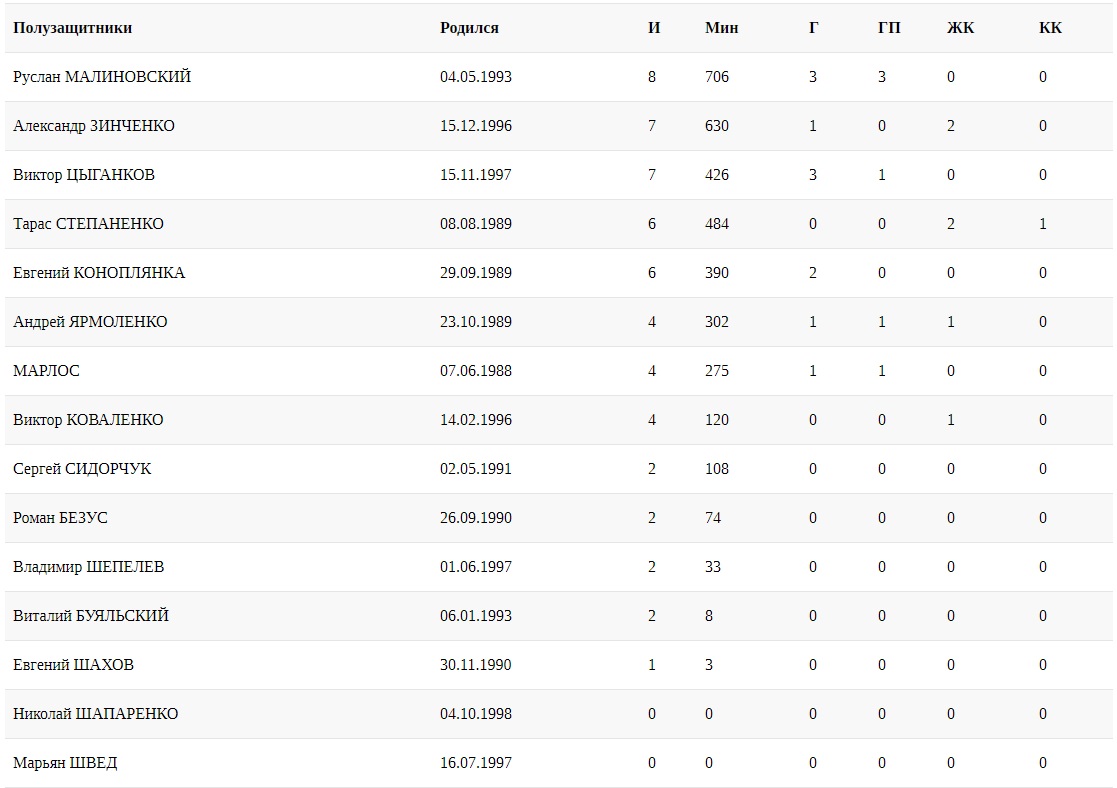Click the Мин column header
The width and height of the screenshot is (1117, 788).
pos(721,28)
